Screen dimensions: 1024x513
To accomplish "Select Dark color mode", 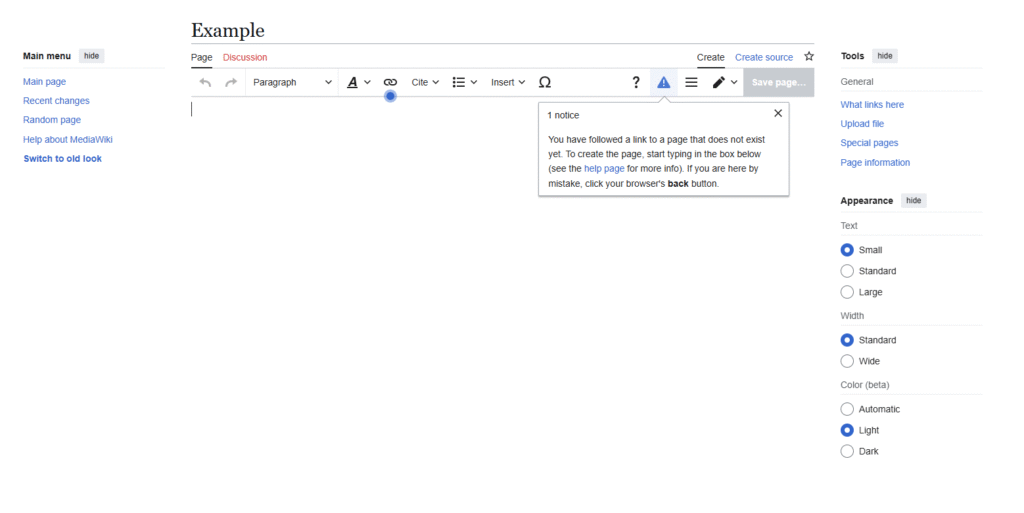I will [x=848, y=451].
